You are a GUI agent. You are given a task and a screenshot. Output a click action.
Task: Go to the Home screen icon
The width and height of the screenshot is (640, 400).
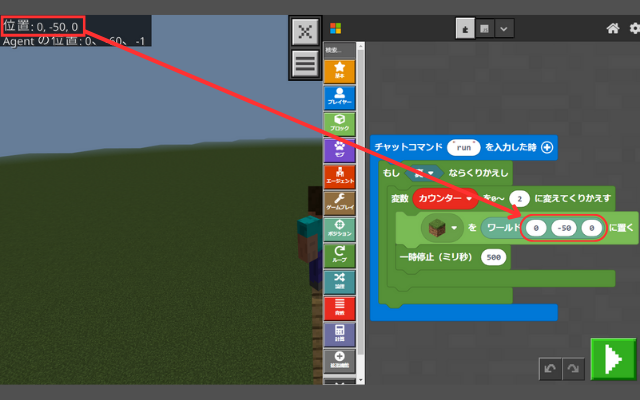point(612,28)
